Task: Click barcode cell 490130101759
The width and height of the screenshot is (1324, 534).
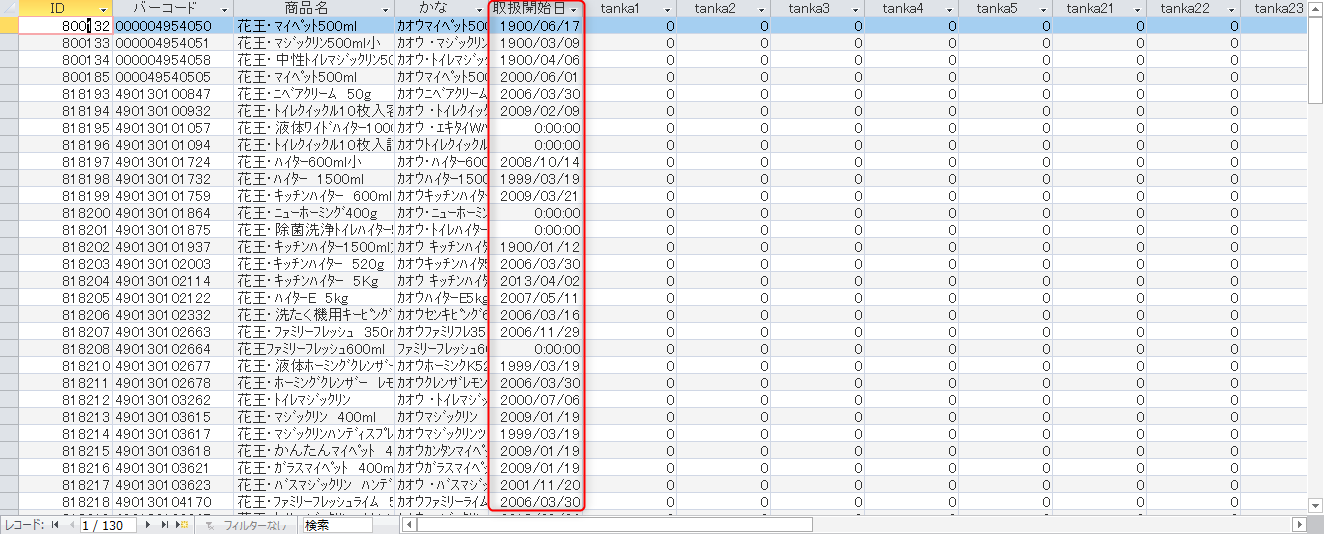Action: coord(173,196)
